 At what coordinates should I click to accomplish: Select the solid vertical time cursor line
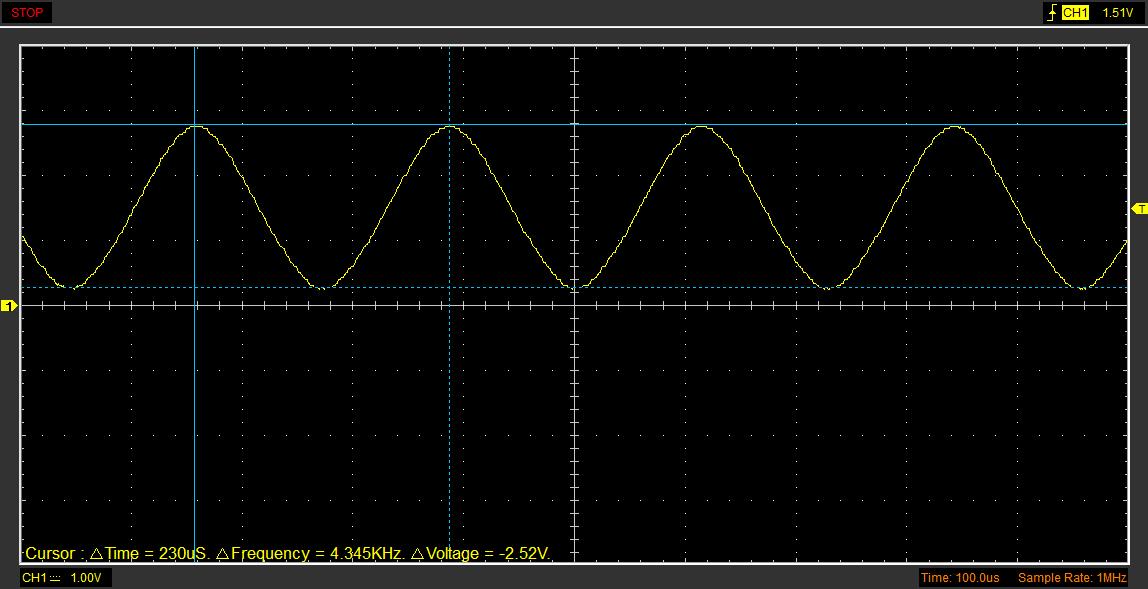point(194,400)
